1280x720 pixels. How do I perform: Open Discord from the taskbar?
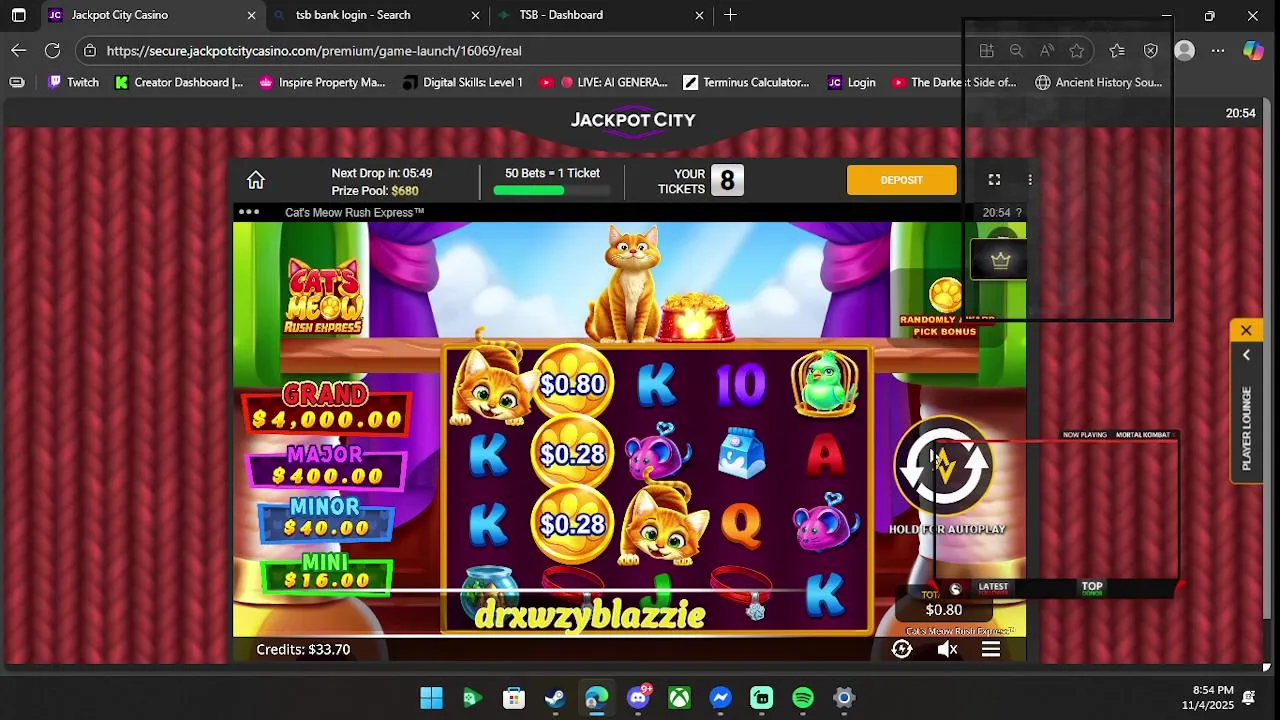638,698
